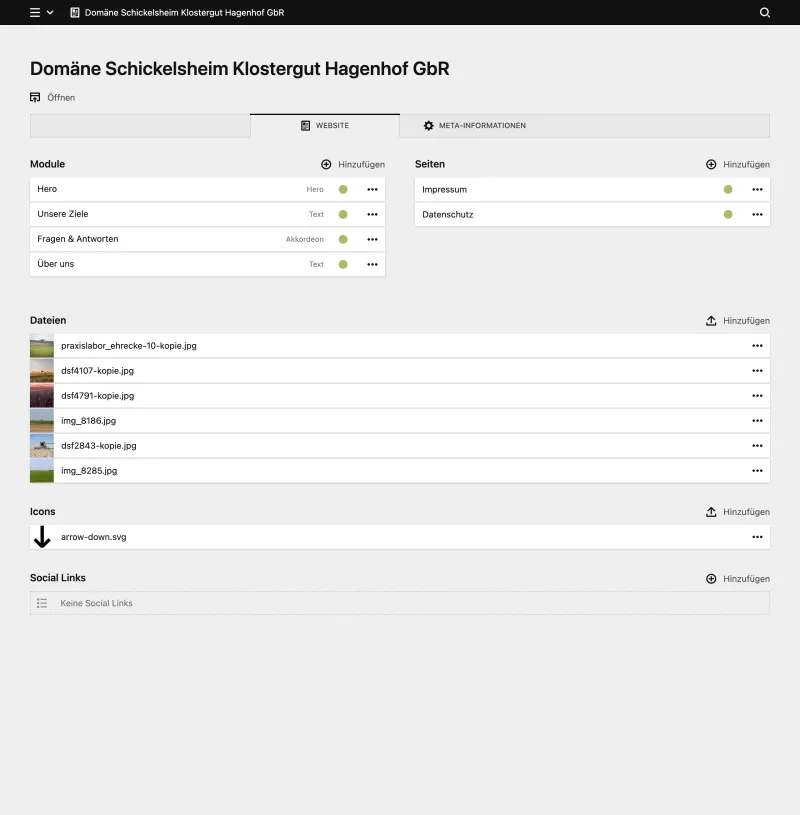Click the upload icon beside Dateien Hinzufügen
Image resolution: width=800 pixels, height=815 pixels.
[713, 320]
